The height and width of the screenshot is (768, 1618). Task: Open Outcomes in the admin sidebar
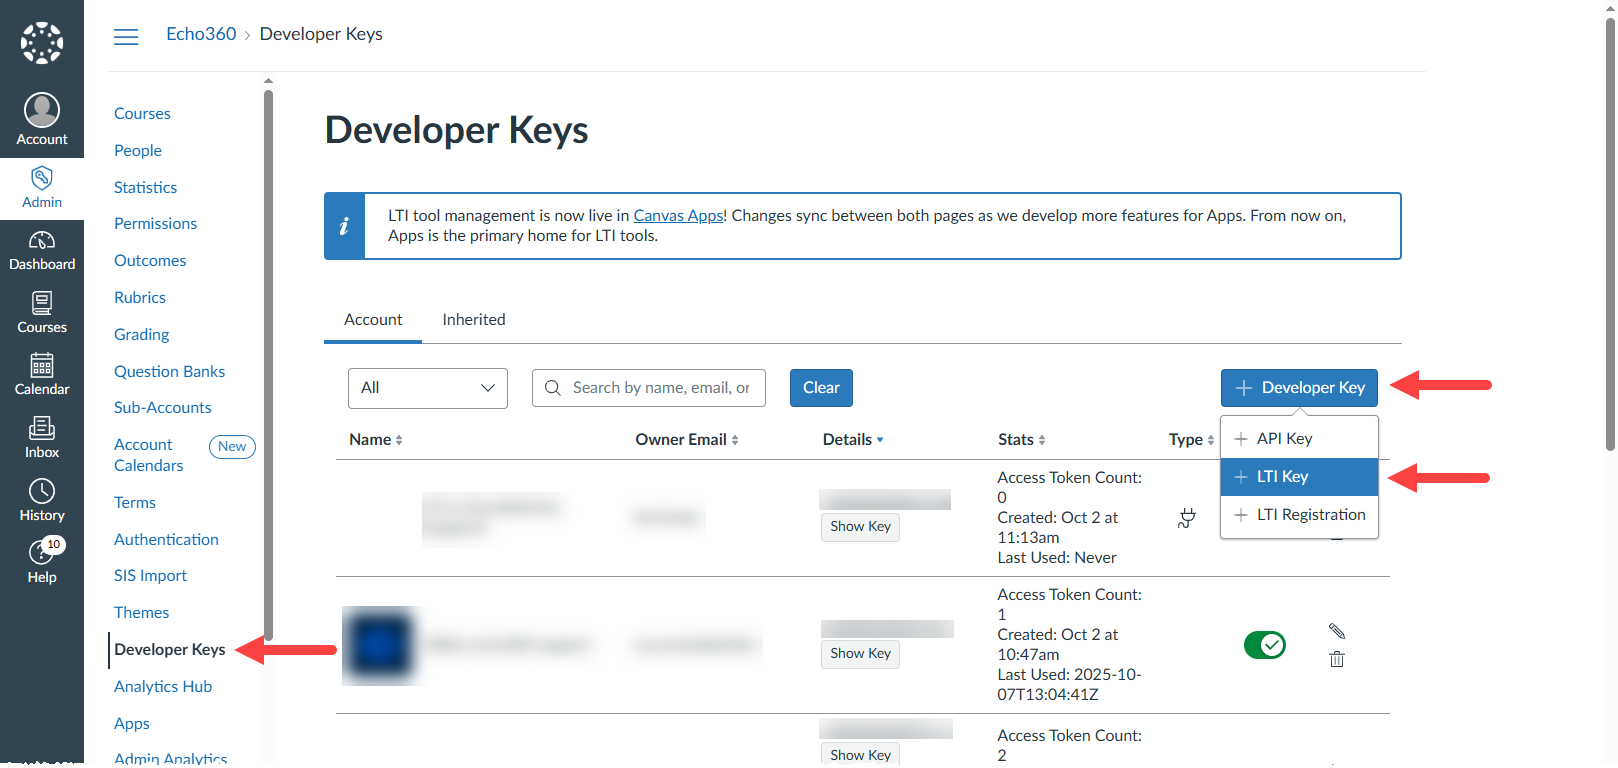coord(150,261)
